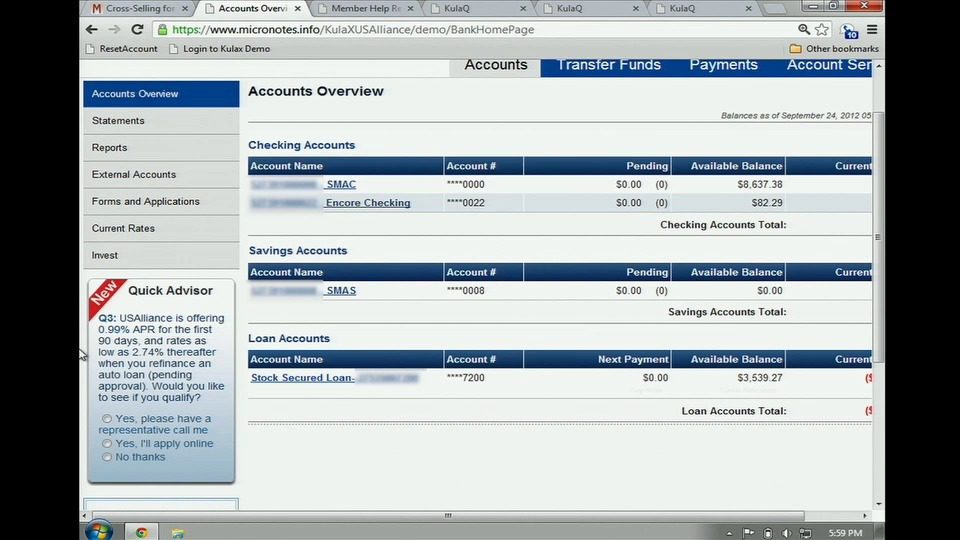This screenshot has height=540, width=960.
Task: Click the ResetAccount bookmark
Action: tap(121, 48)
